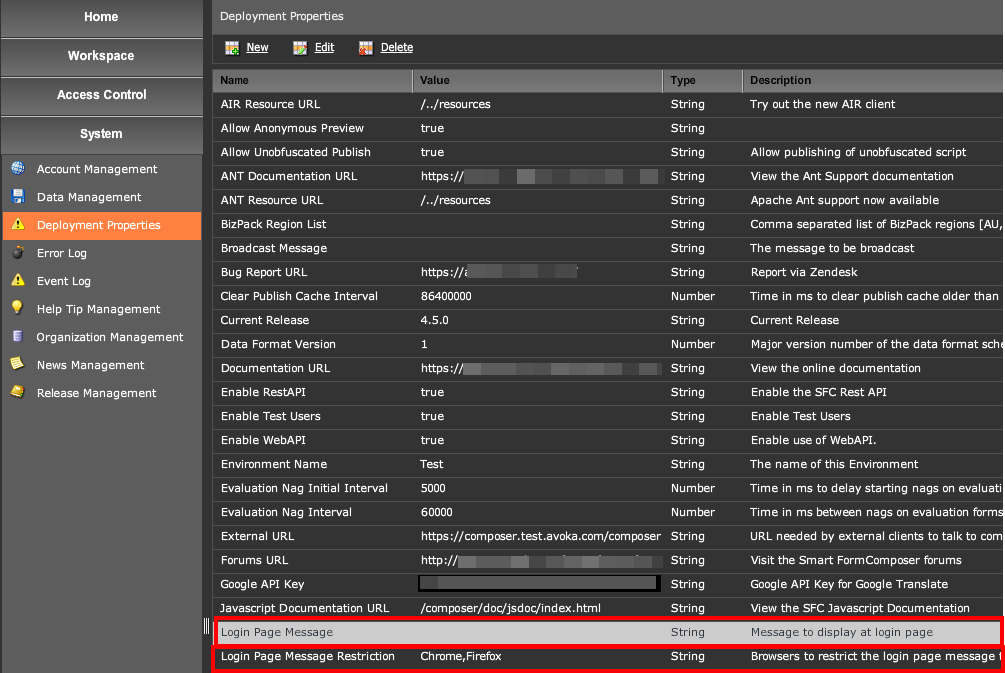Image resolution: width=1005 pixels, height=673 pixels.
Task: Select Evaluation Nag Interval row
Action: 608,512
